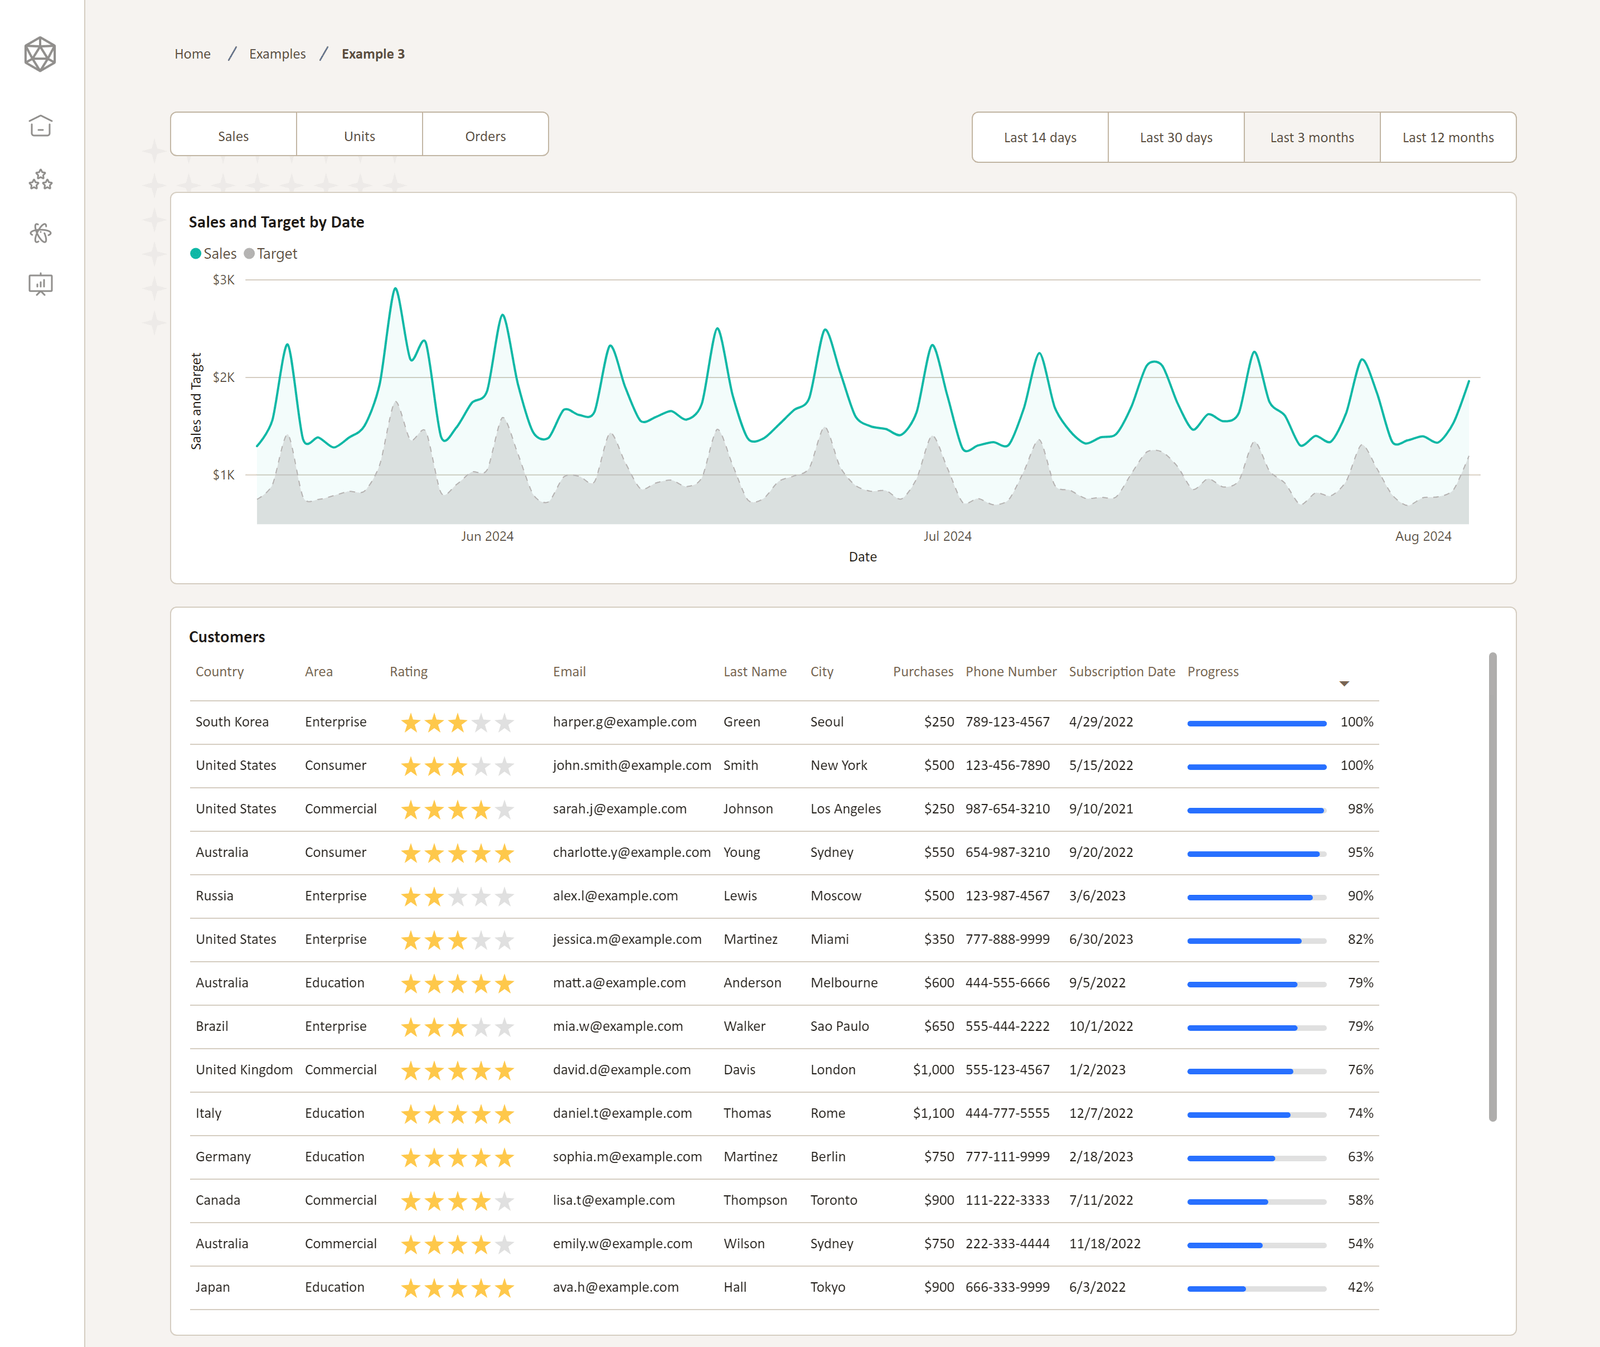Toggle the Target series in the chart legend
This screenshot has height=1347, width=1600.
(x=250, y=254)
